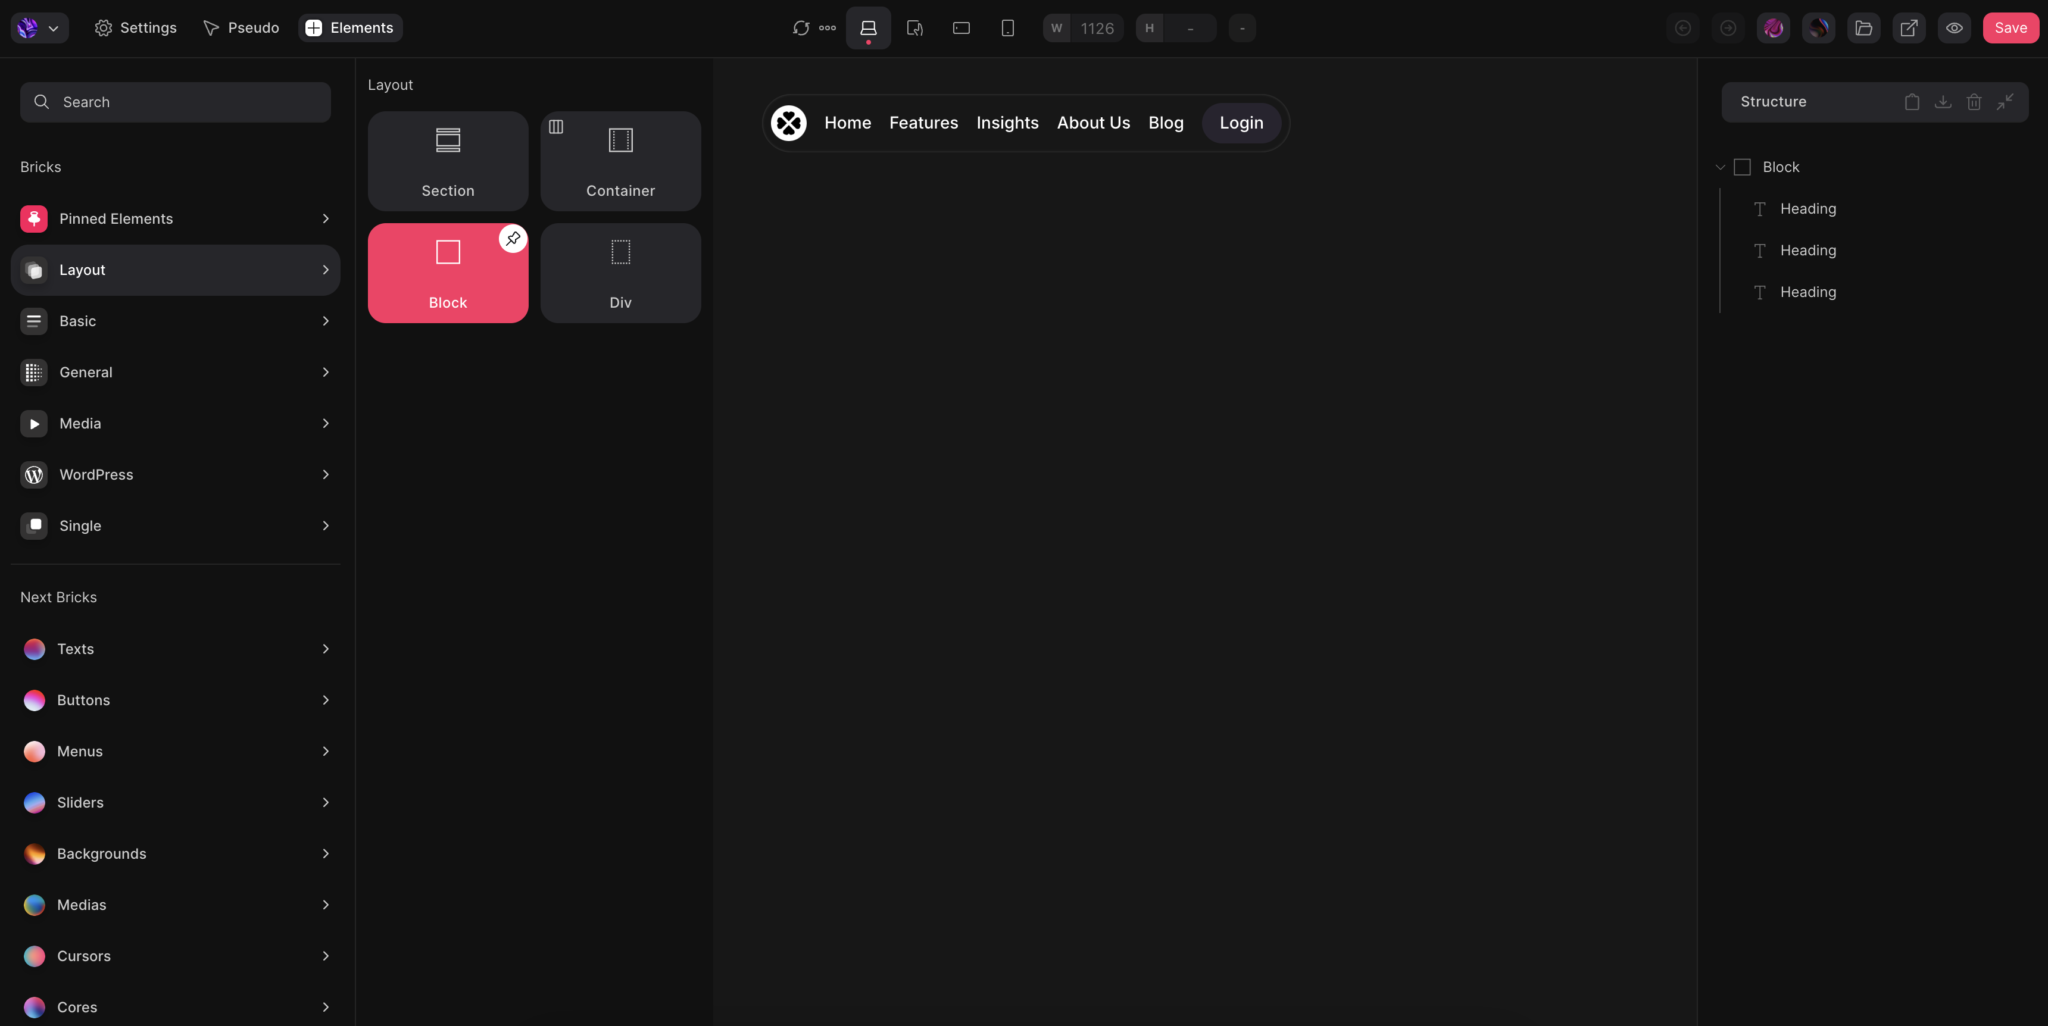Add a Section layout element
The width and height of the screenshot is (2048, 1026).
tap(448, 161)
